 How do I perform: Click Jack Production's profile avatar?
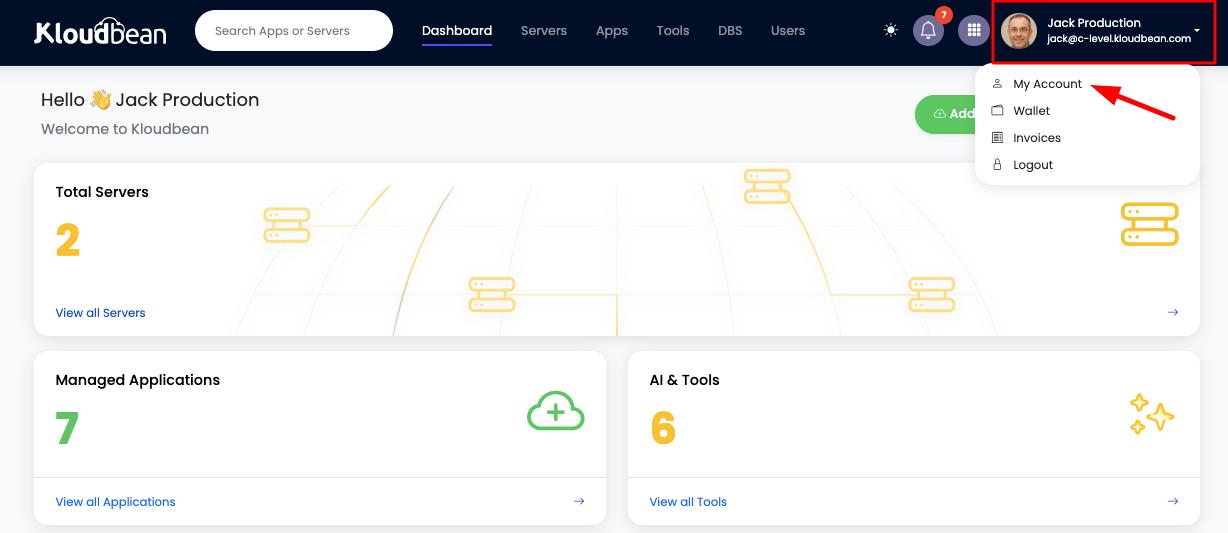pos(1019,31)
